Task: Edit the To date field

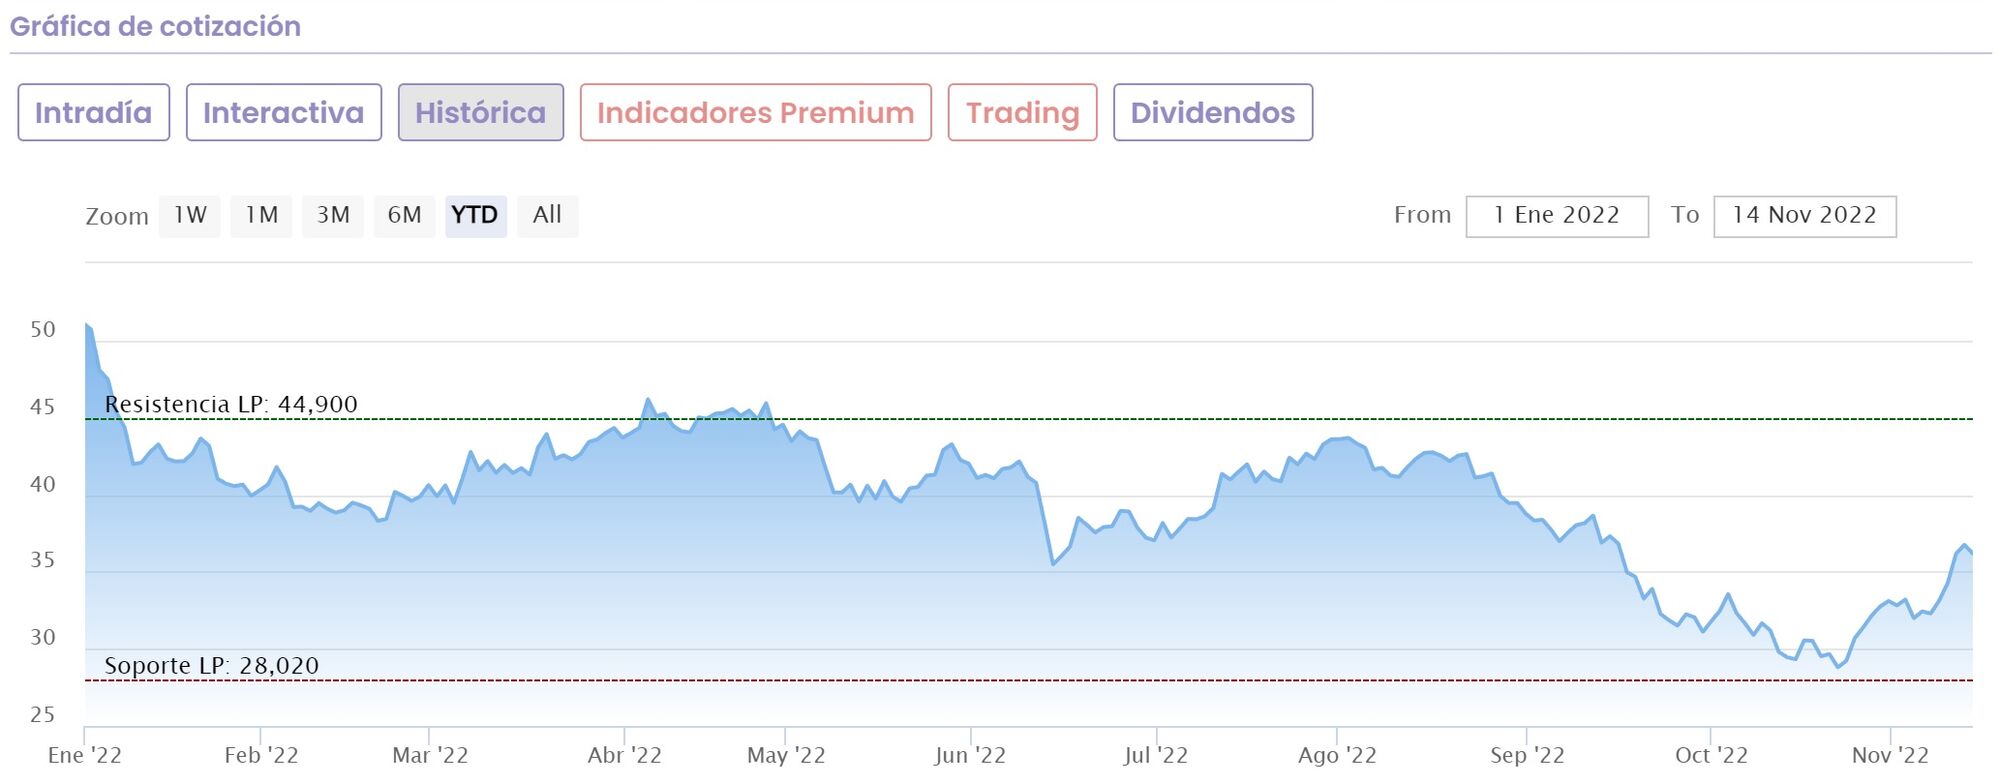Action: point(1804,216)
